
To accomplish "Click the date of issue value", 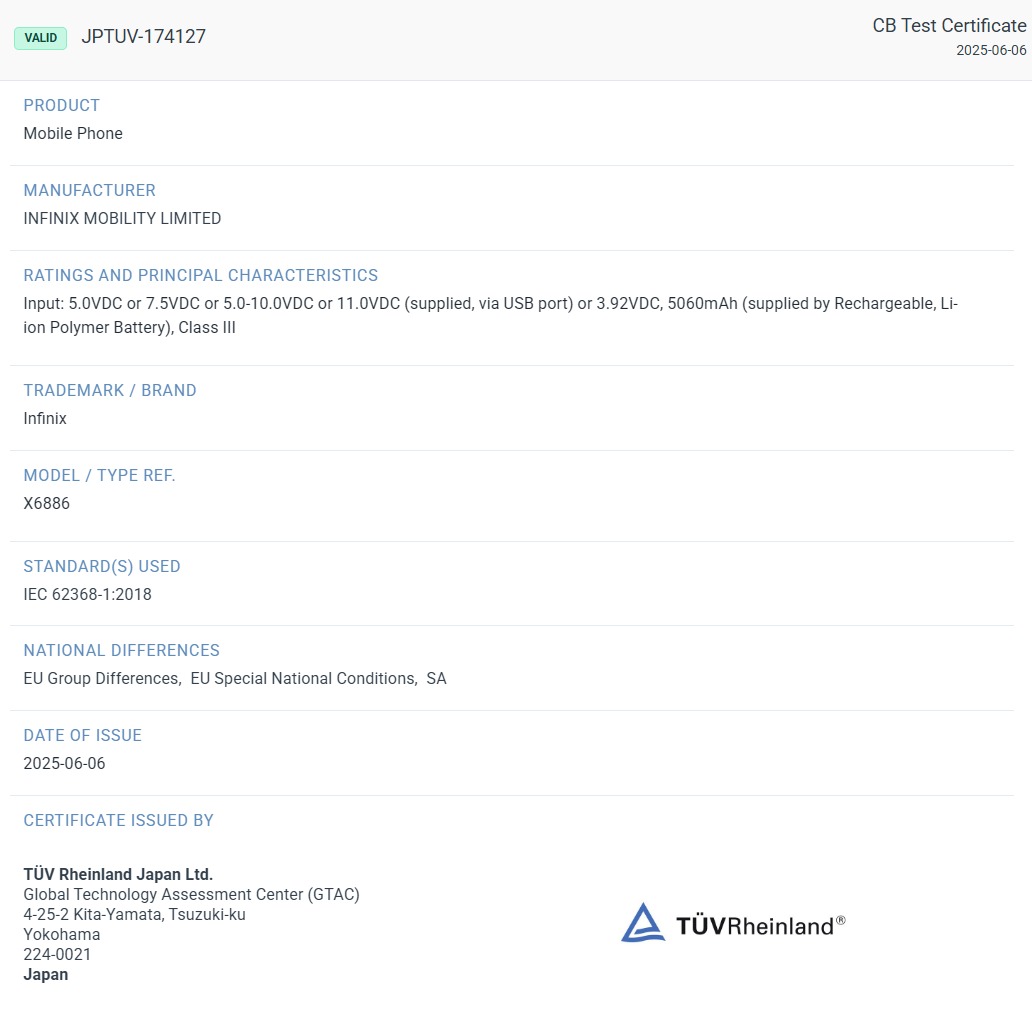I will tap(64, 763).
